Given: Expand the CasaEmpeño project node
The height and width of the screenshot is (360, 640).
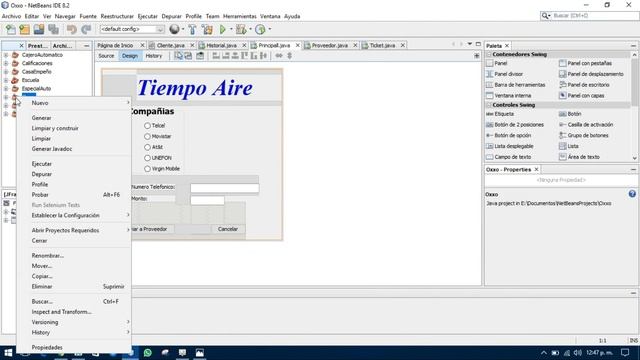Looking at the screenshot, I should (x=6, y=71).
